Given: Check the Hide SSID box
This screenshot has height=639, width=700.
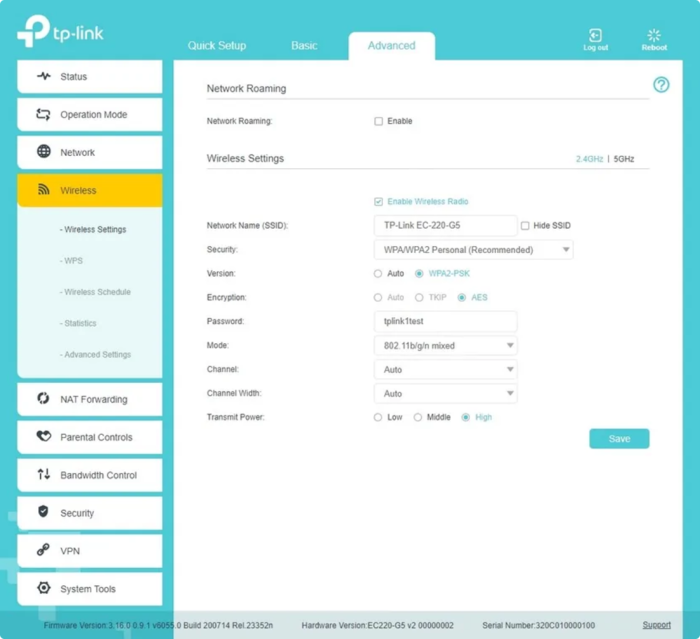Looking at the screenshot, I should click(x=525, y=226).
